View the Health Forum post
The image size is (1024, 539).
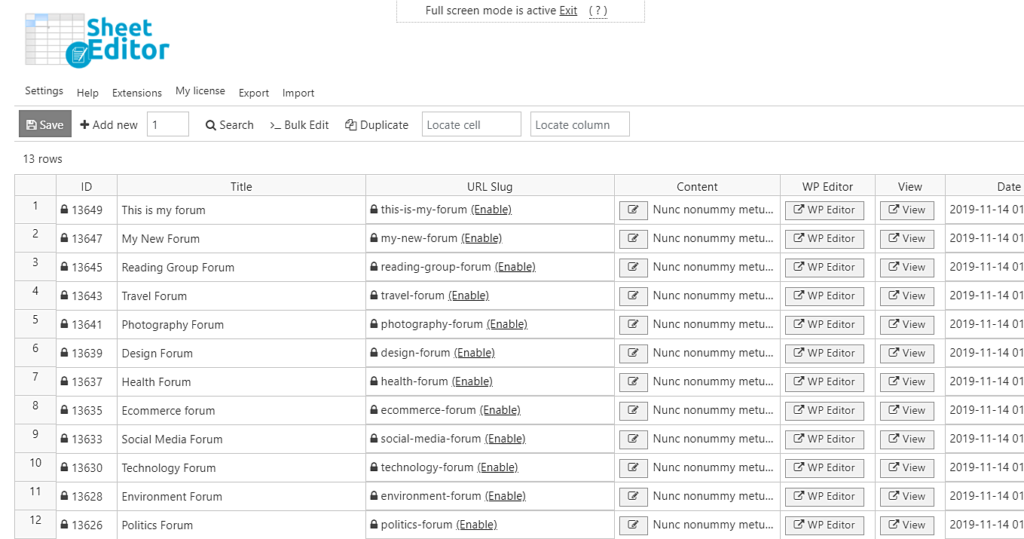906,382
